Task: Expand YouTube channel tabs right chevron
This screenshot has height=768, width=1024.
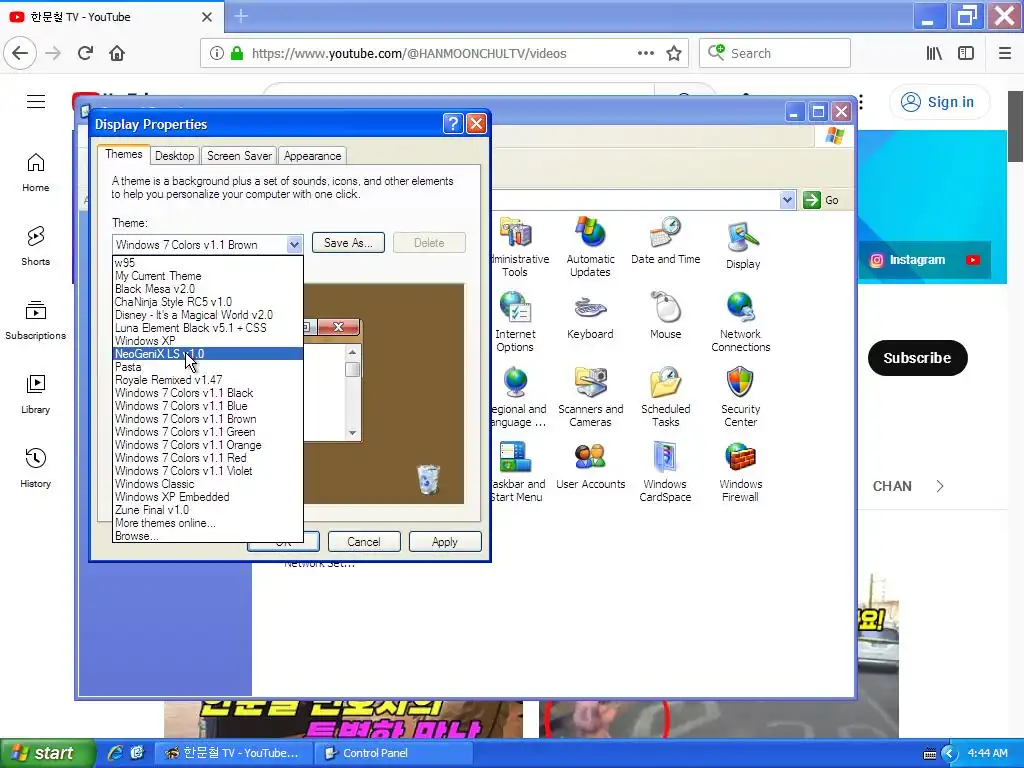Action: pos(940,486)
